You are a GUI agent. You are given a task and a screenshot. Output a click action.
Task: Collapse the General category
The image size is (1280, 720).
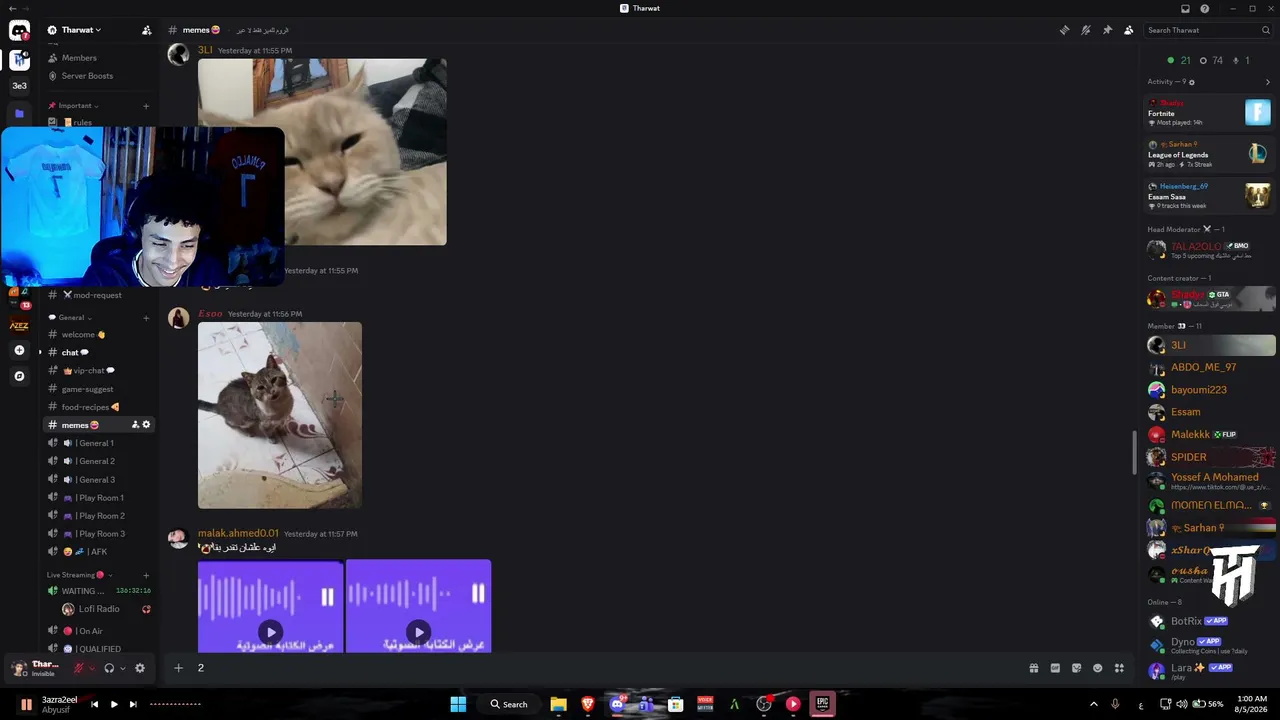pyautogui.click(x=71, y=318)
